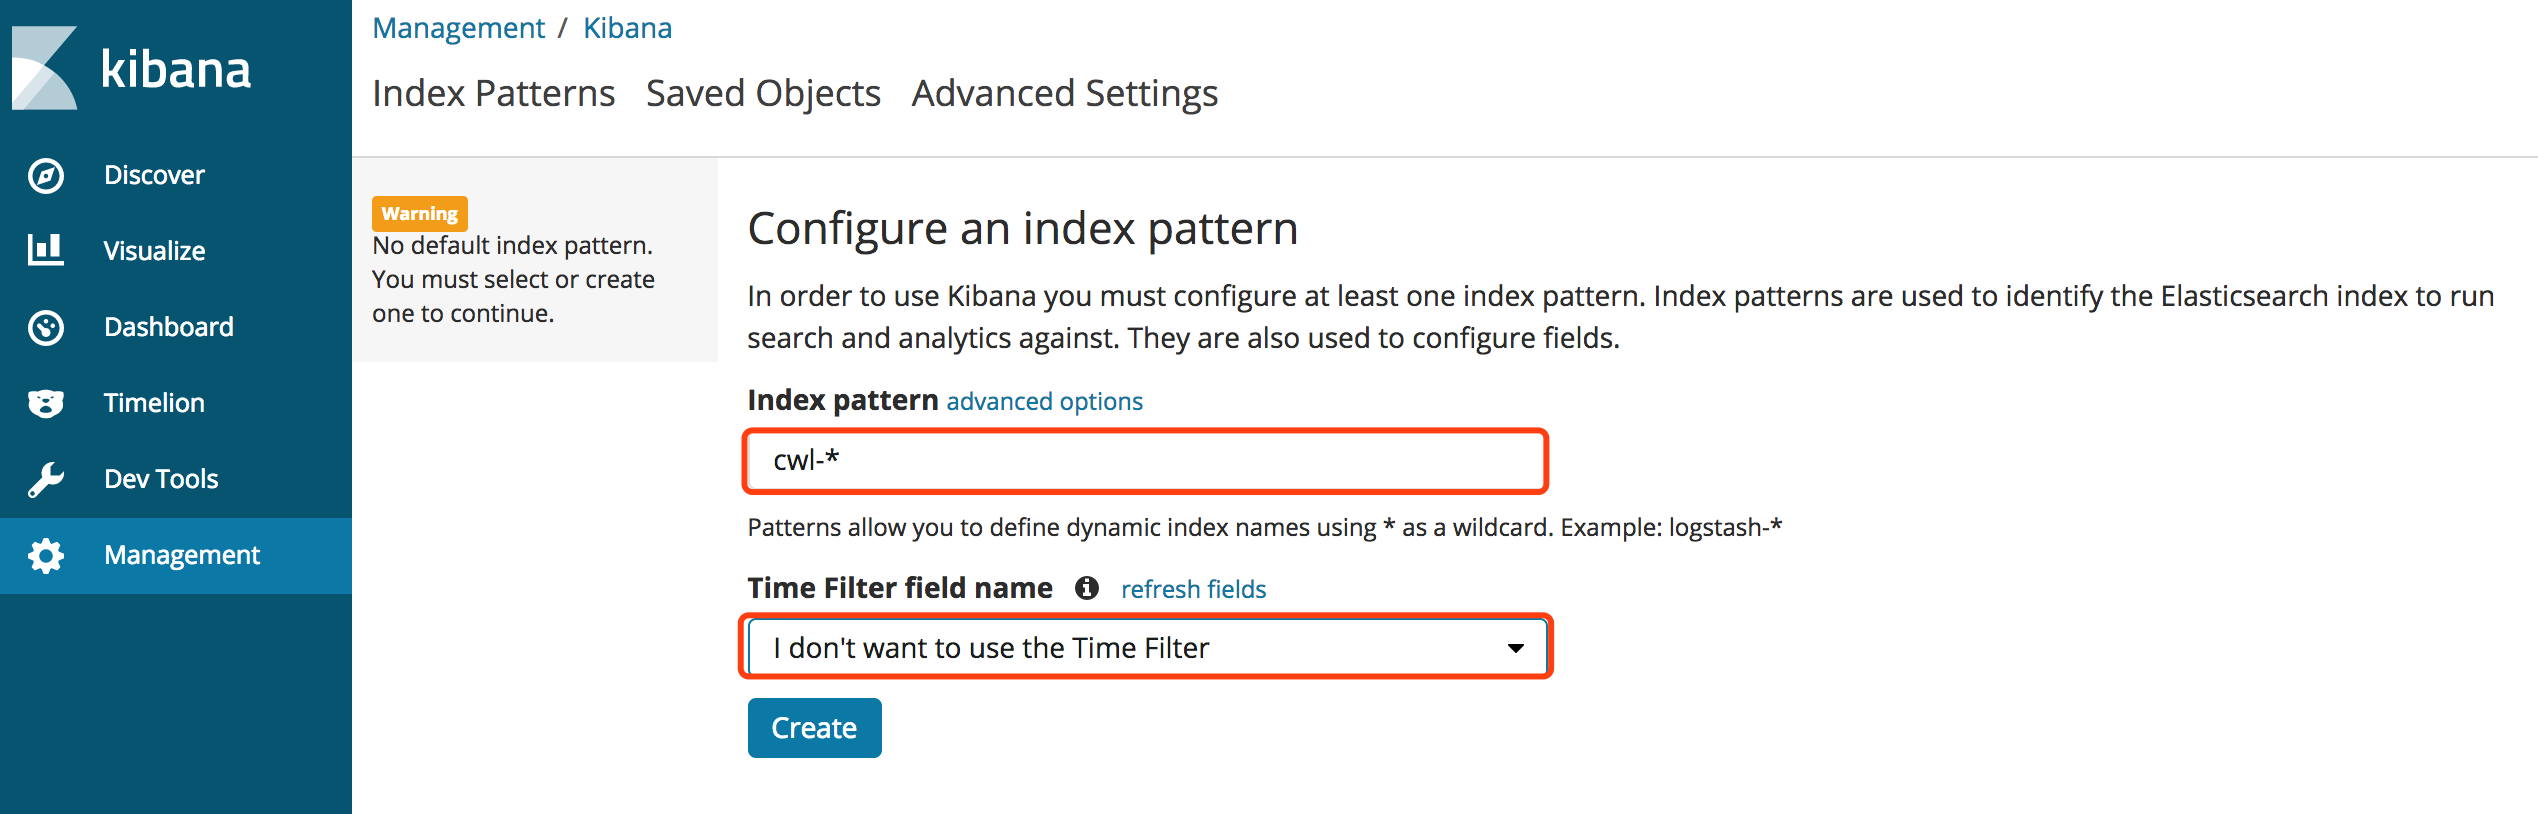Select the Dashboard label in sidebar
Image resolution: width=2538 pixels, height=814 pixels.
pyautogui.click(x=169, y=327)
